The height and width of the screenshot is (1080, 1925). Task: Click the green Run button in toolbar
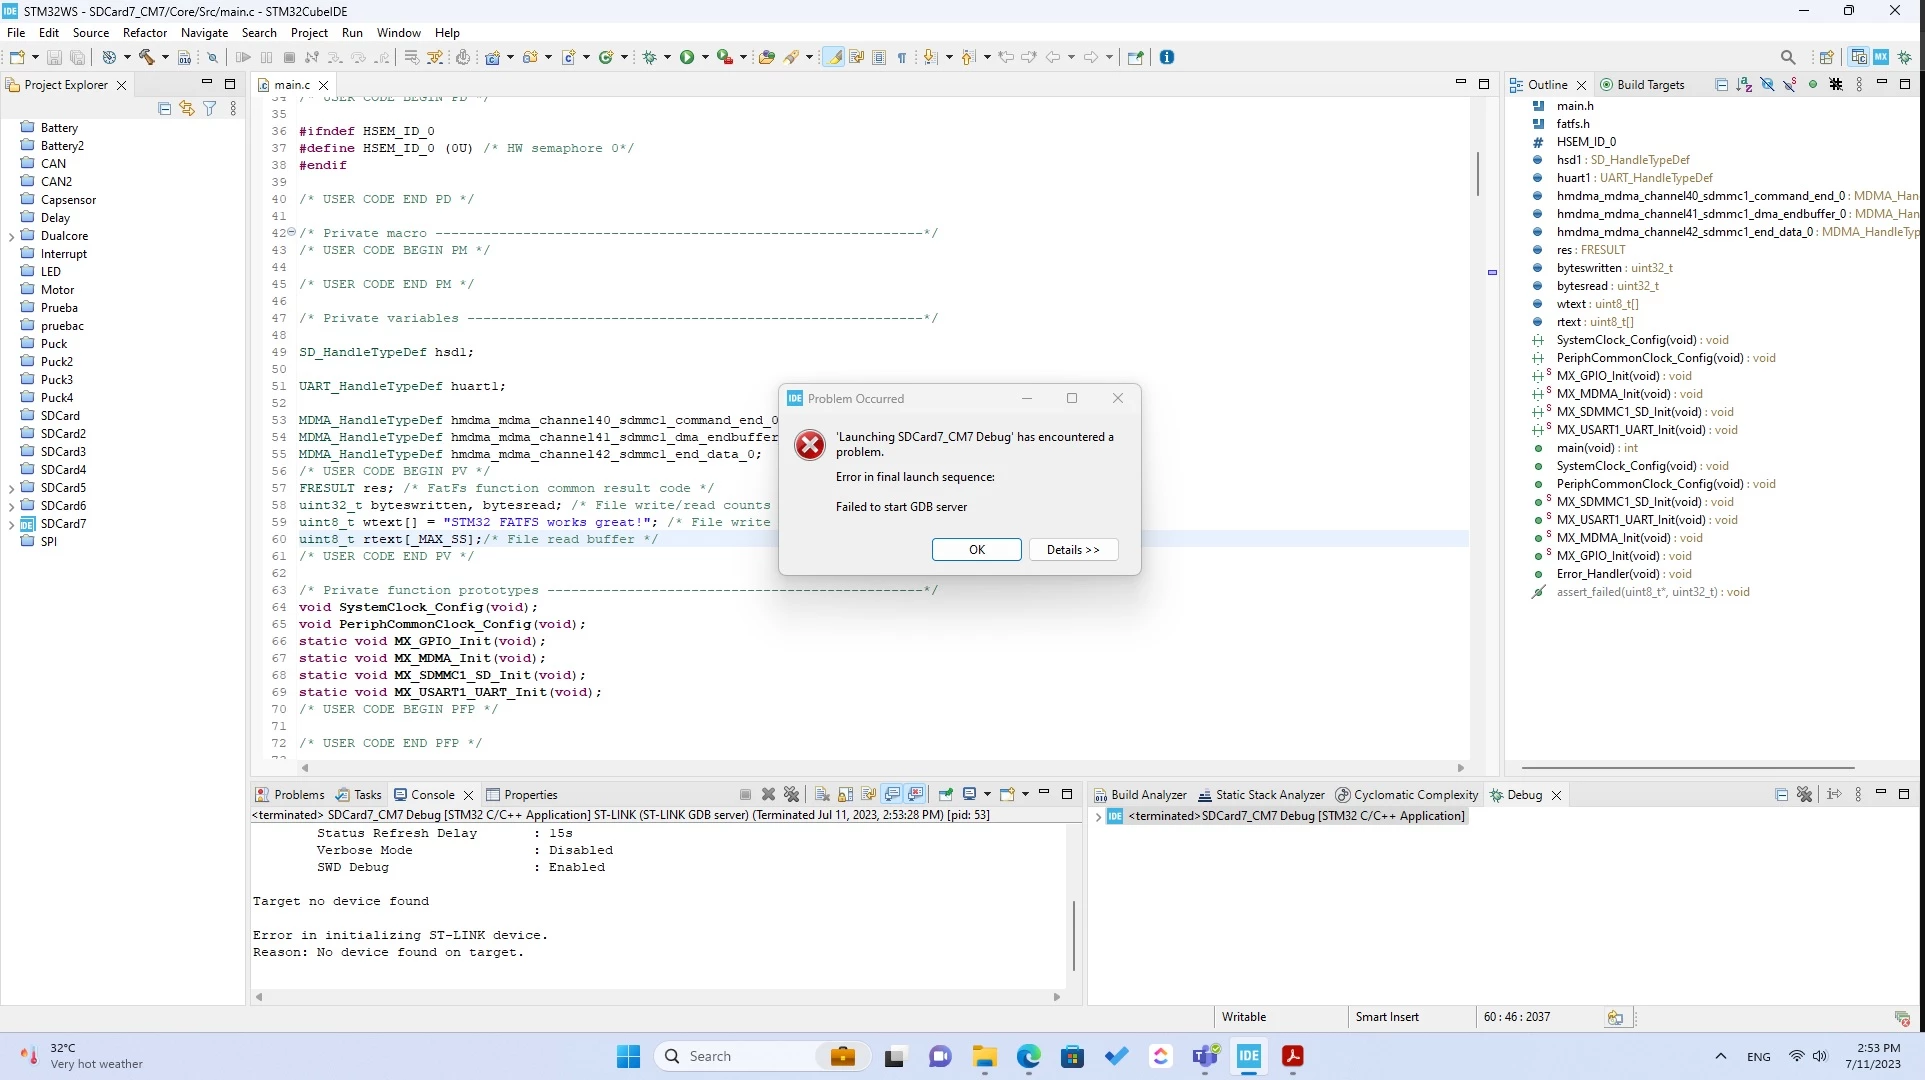[687, 57]
